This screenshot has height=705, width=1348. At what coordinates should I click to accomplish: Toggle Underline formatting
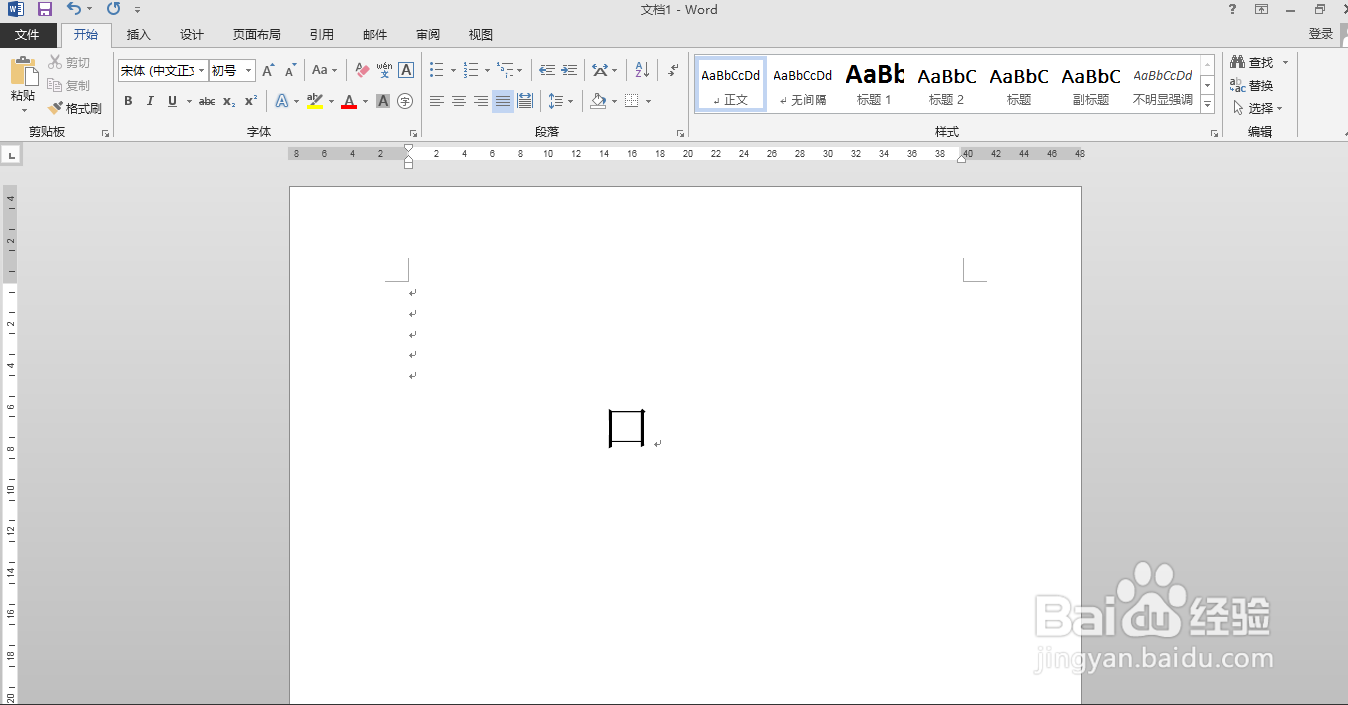click(172, 101)
